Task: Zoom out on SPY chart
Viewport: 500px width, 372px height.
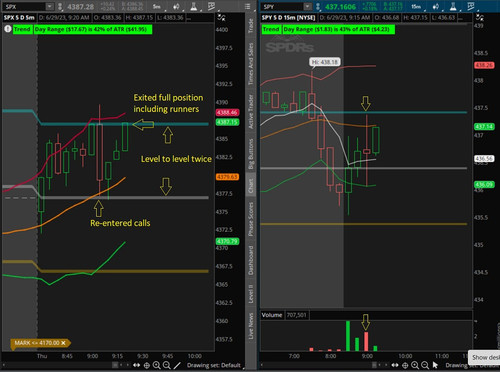Action: coord(425,365)
